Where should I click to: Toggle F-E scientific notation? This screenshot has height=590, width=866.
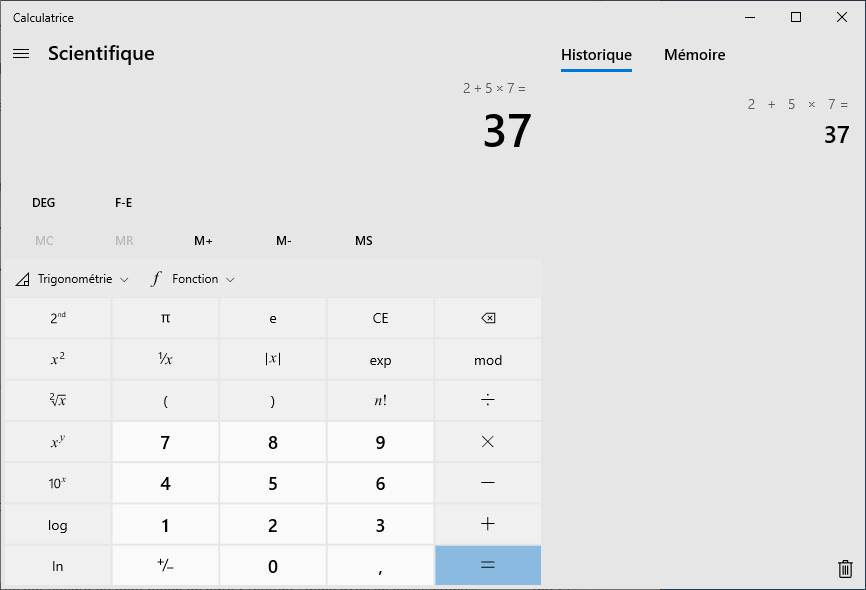[124, 203]
